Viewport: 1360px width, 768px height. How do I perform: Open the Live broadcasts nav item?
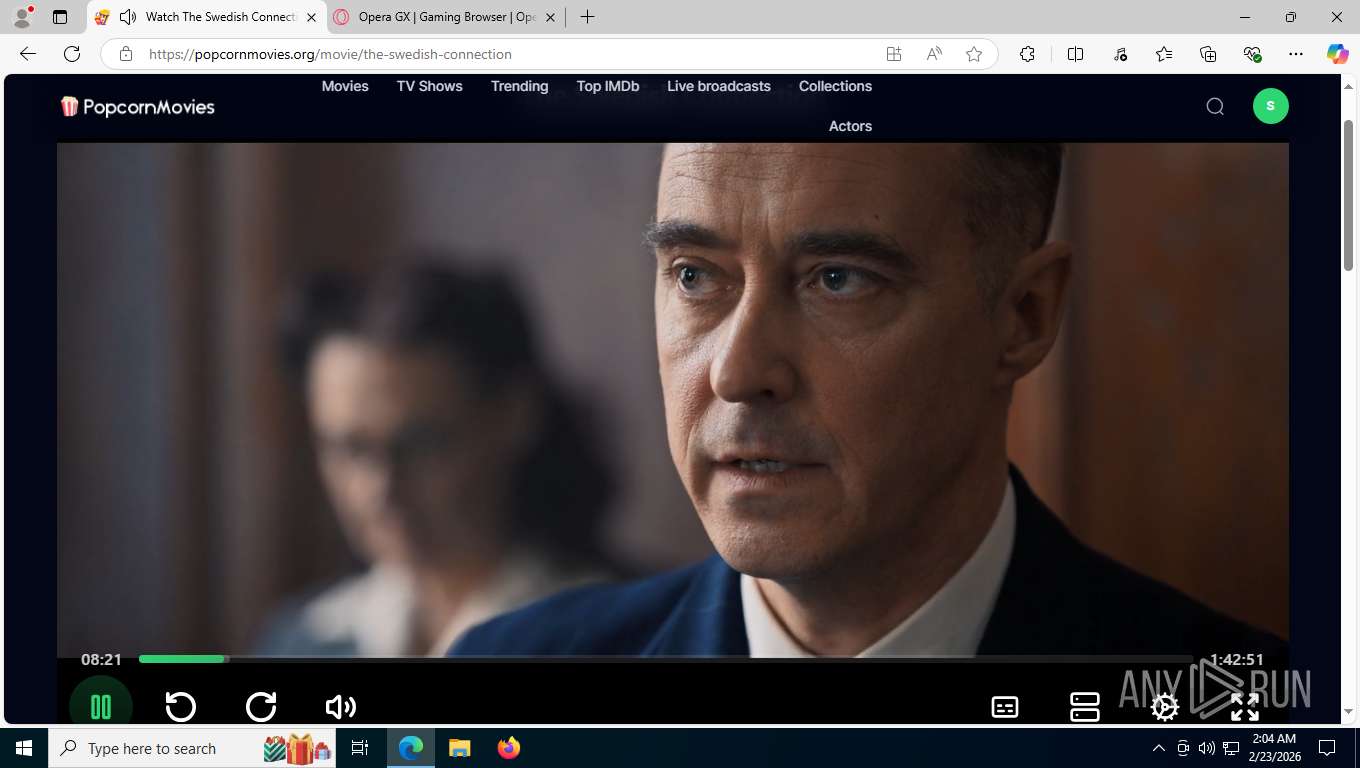coord(719,86)
